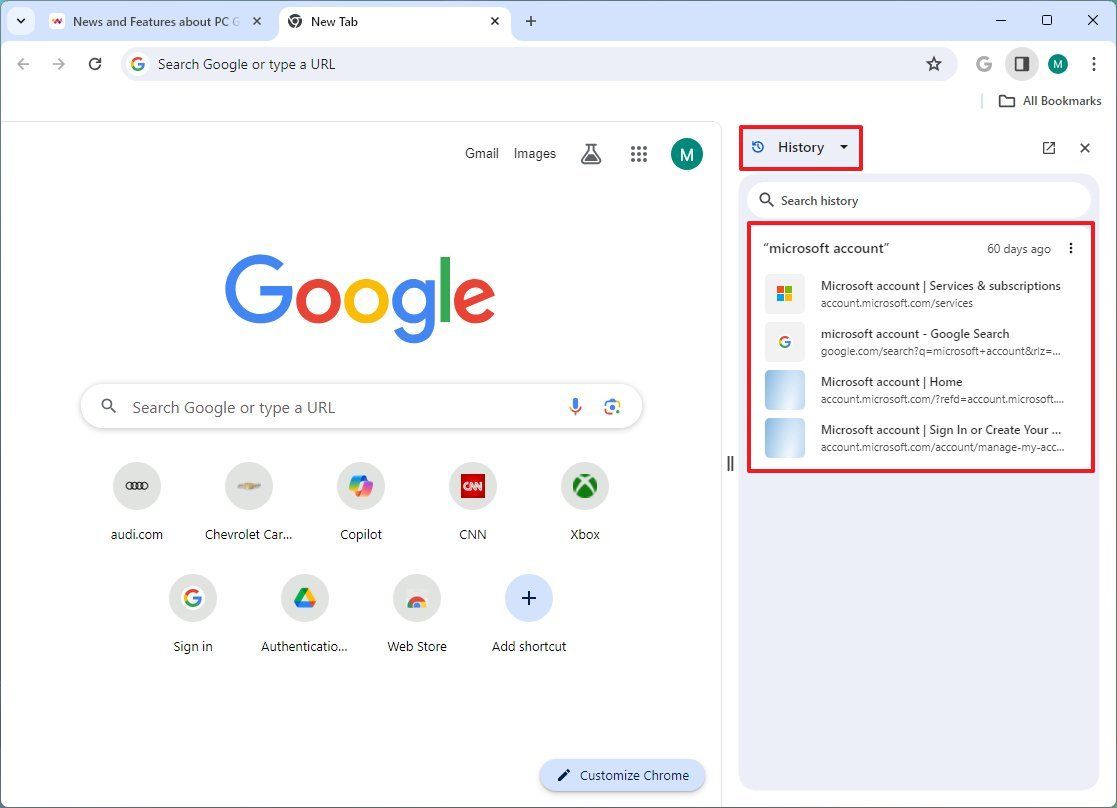The image size is (1117, 808).
Task: Click the All Bookmarks folder icon
Action: pyautogui.click(x=1007, y=100)
